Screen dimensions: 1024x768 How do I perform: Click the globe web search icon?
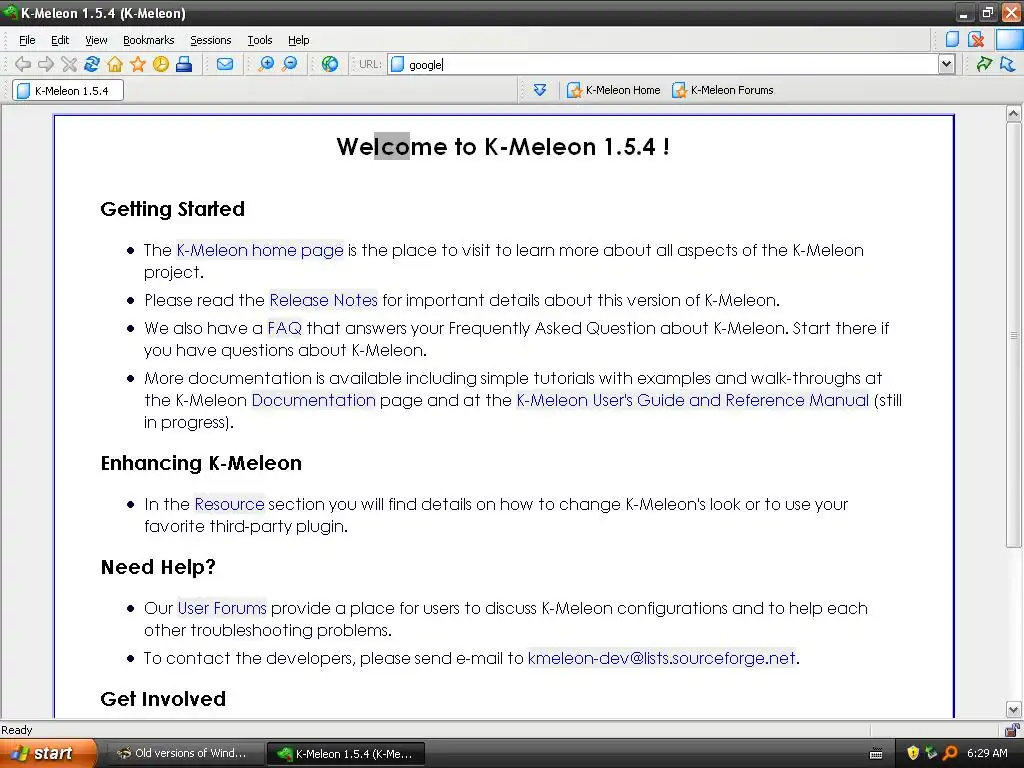[330, 64]
